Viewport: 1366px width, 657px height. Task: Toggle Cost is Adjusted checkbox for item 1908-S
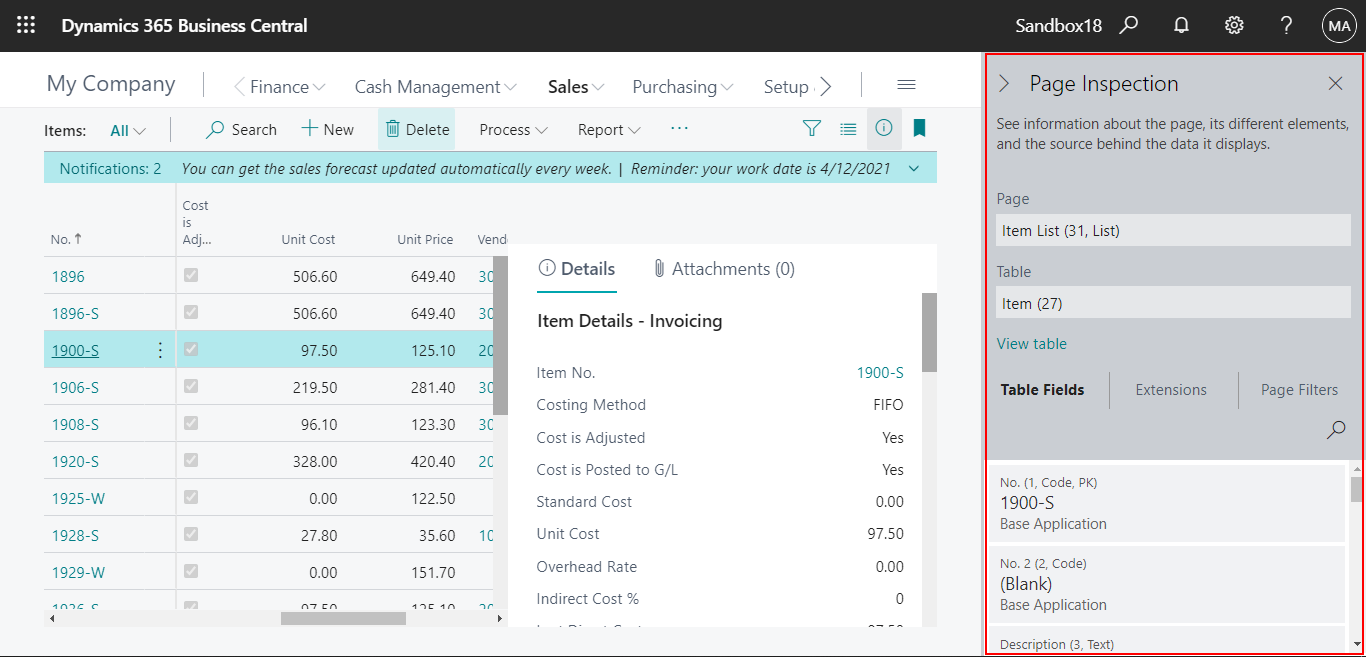tap(190, 423)
